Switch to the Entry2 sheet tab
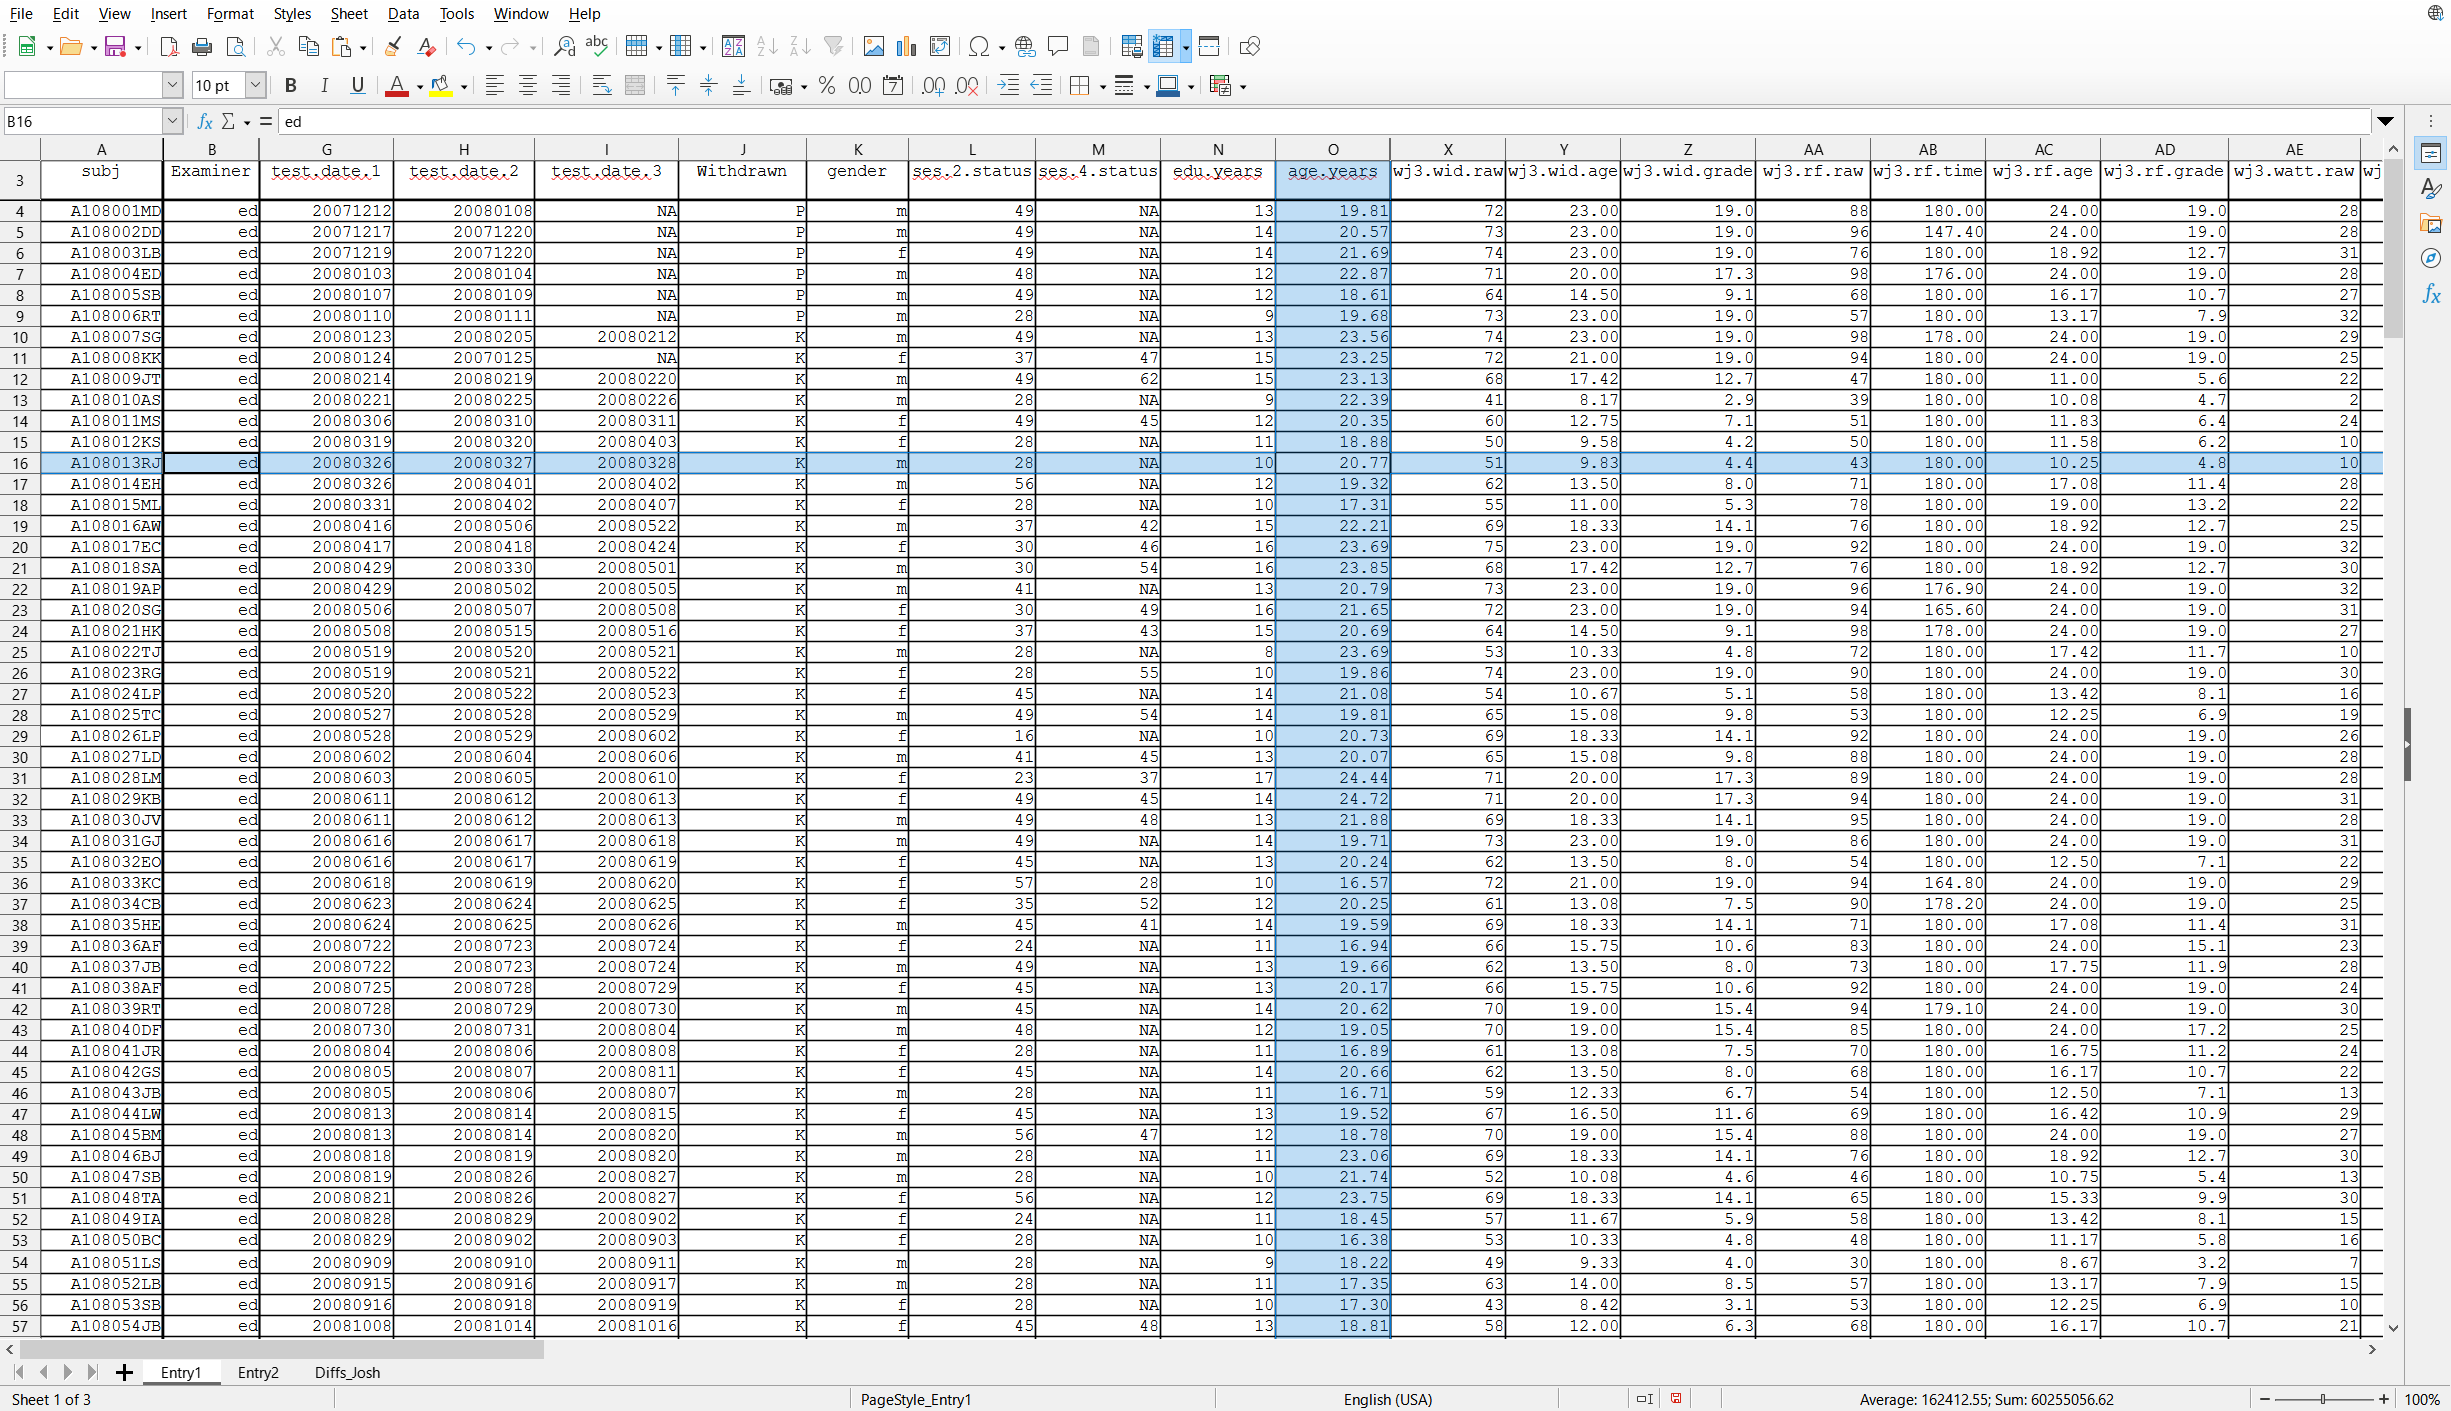This screenshot has width=2451, height=1411. (257, 1373)
